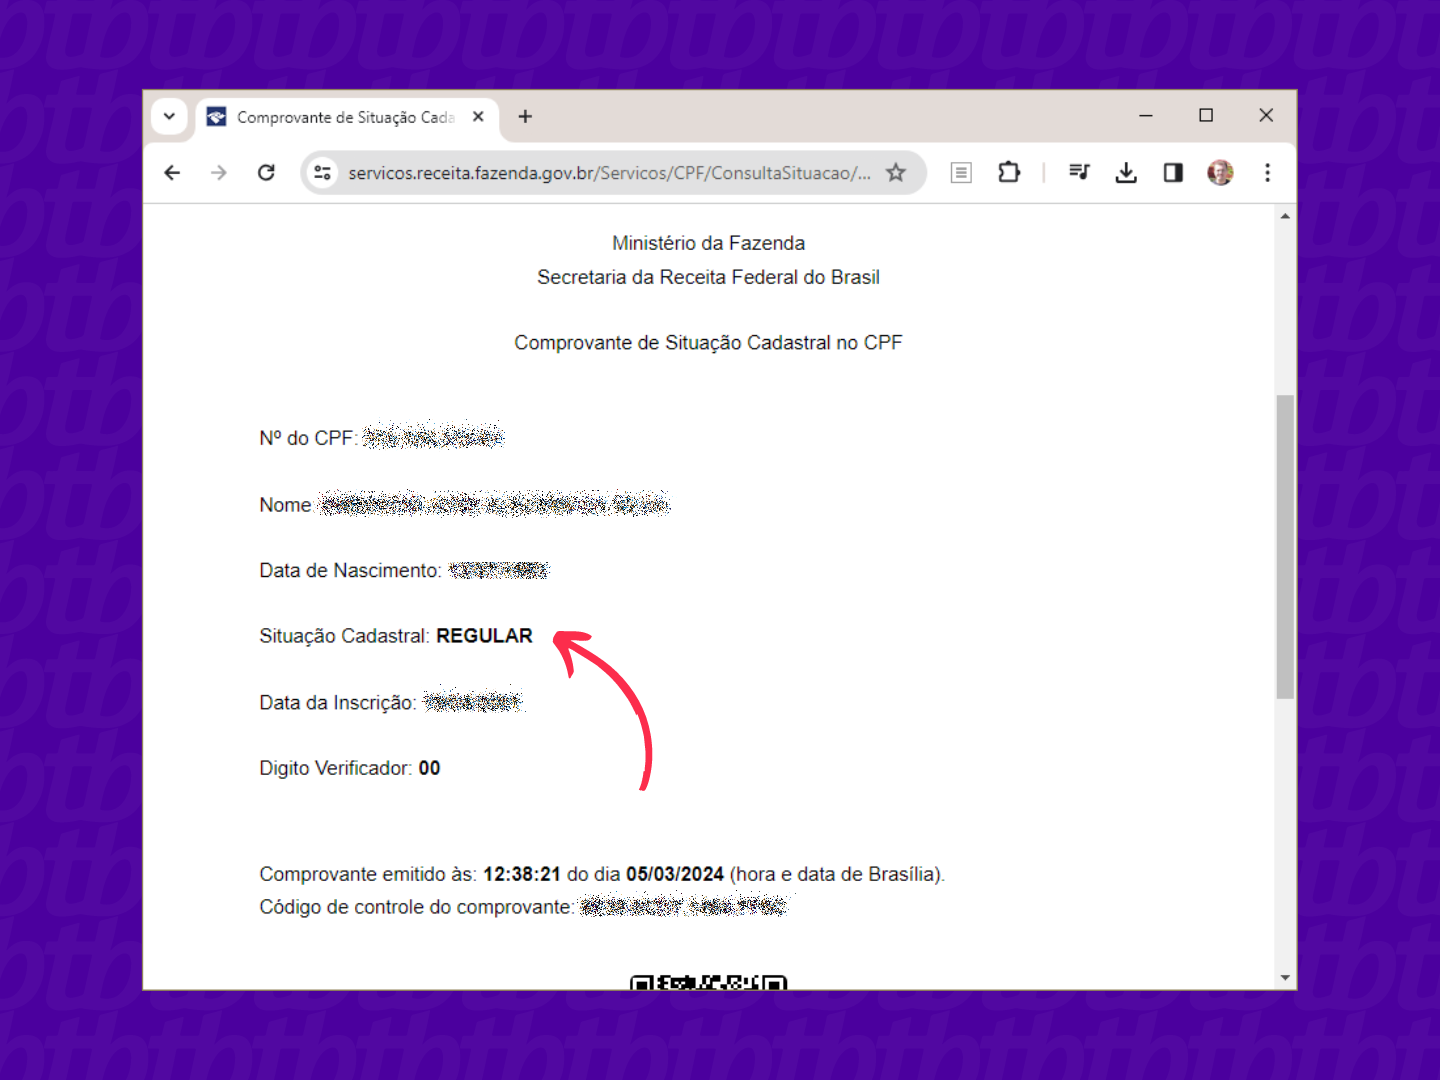Bookmark this page with the star icon

(x=896, y=172)
